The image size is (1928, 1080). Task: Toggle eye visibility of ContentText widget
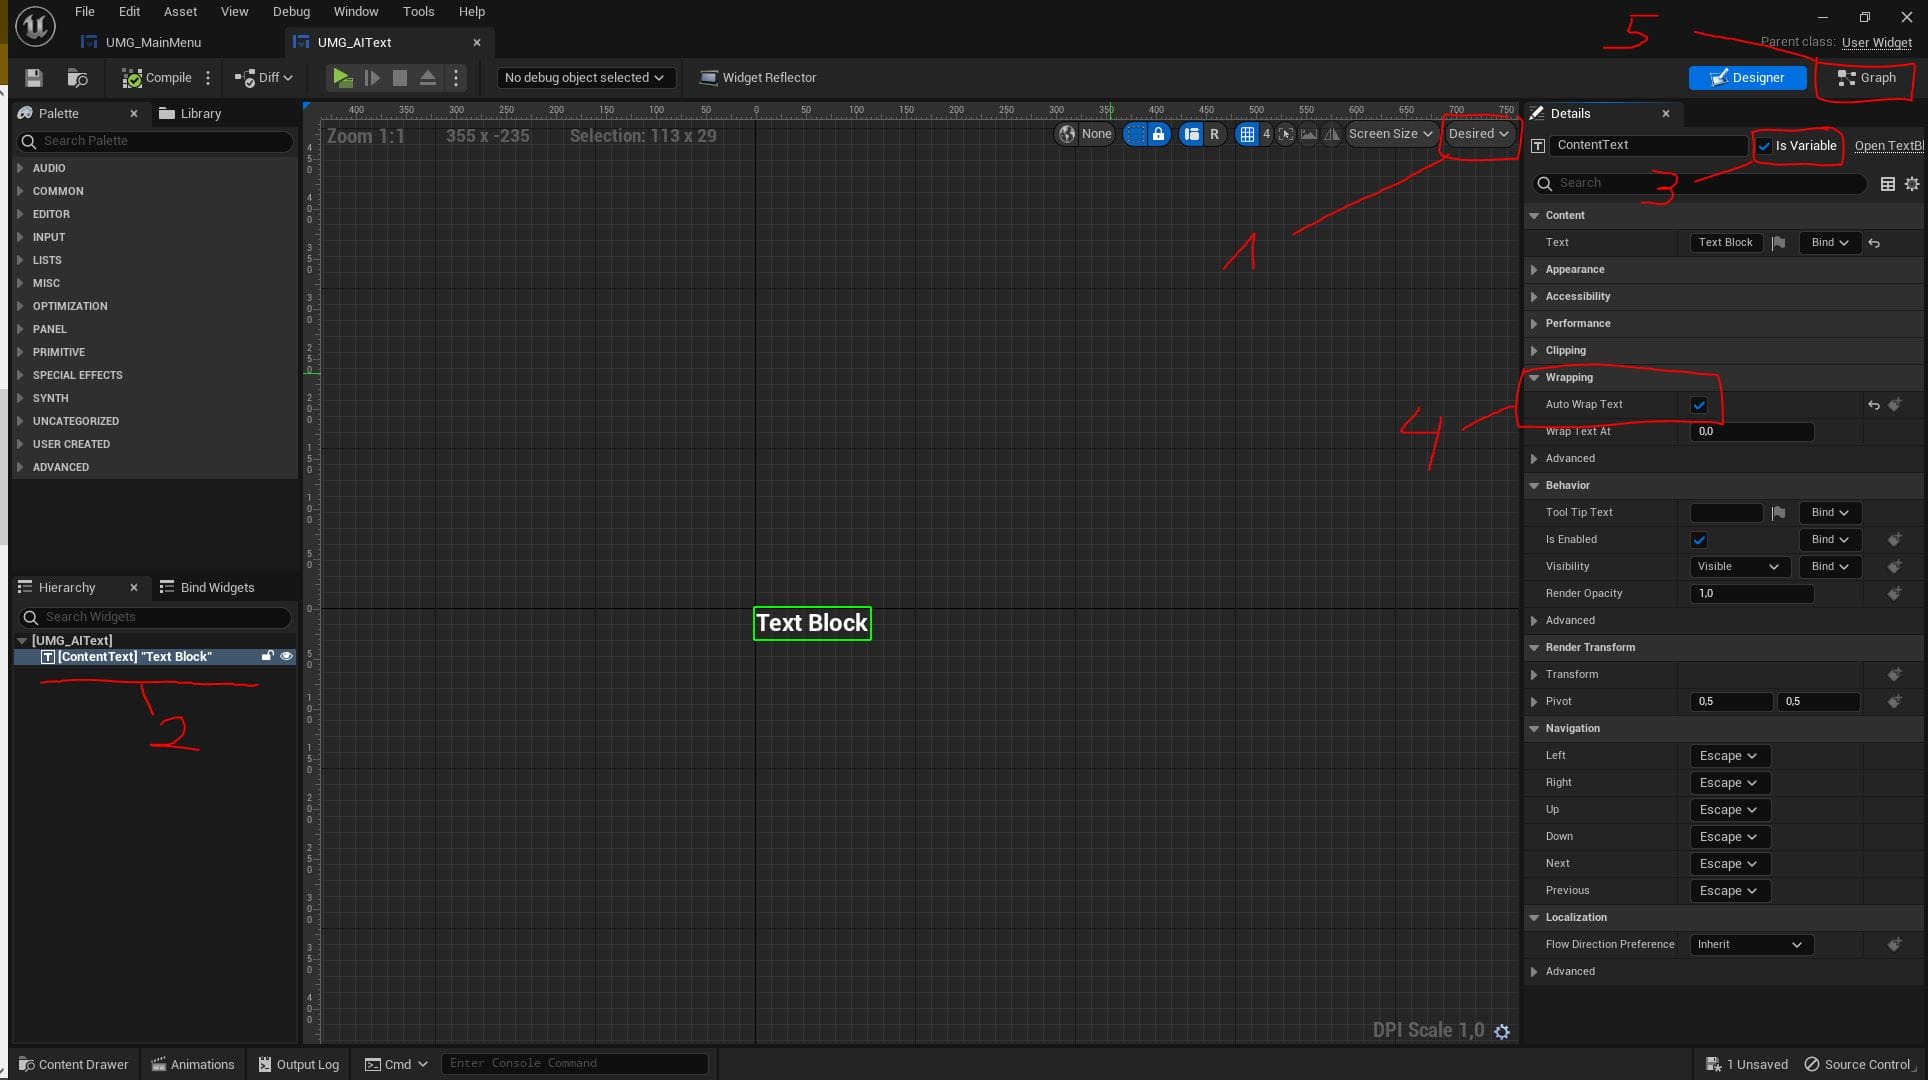(286, 657)
